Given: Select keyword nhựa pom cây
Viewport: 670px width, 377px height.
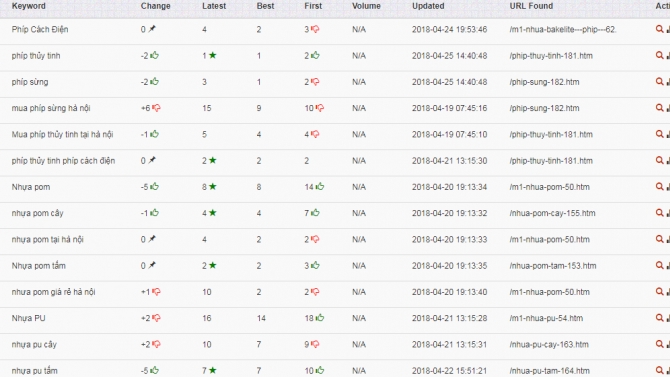Looking at the screenshot, I should (38, 213).
